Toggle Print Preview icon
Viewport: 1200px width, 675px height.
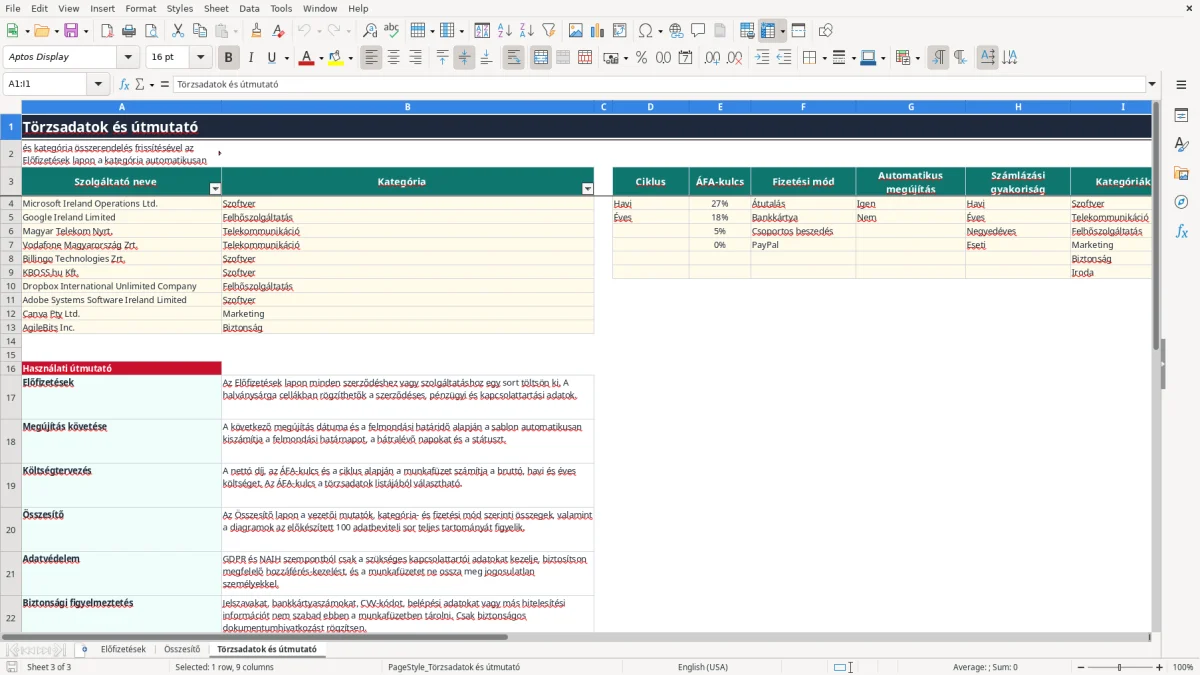coord(151,31)
